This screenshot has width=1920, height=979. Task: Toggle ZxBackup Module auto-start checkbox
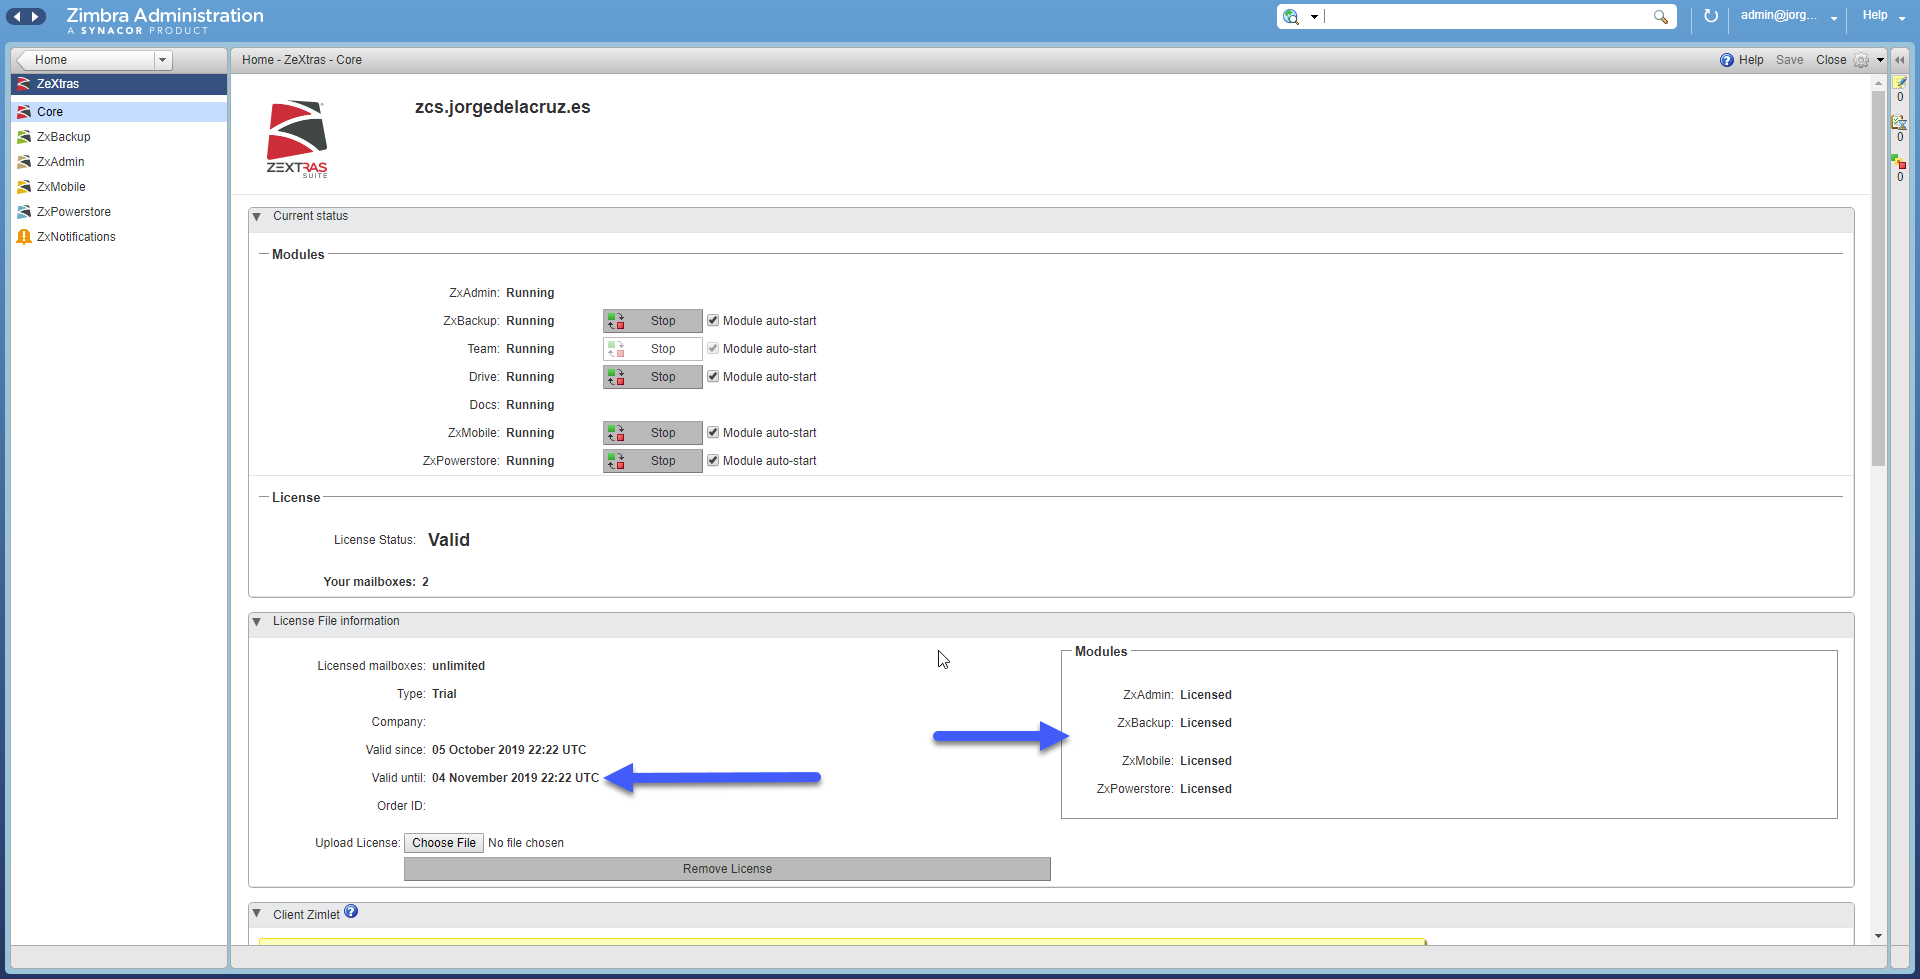click(713, 321)
